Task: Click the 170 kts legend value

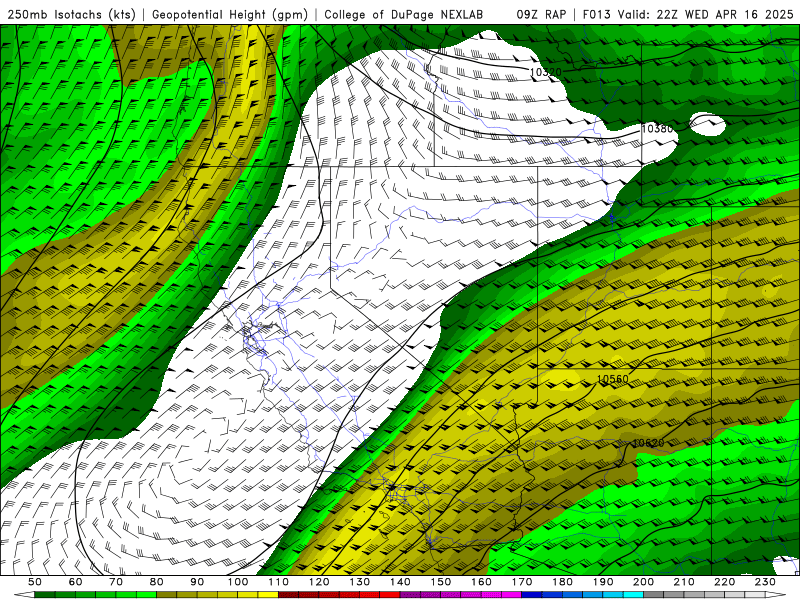Action: pyautogui.click(x=521, y=582)
